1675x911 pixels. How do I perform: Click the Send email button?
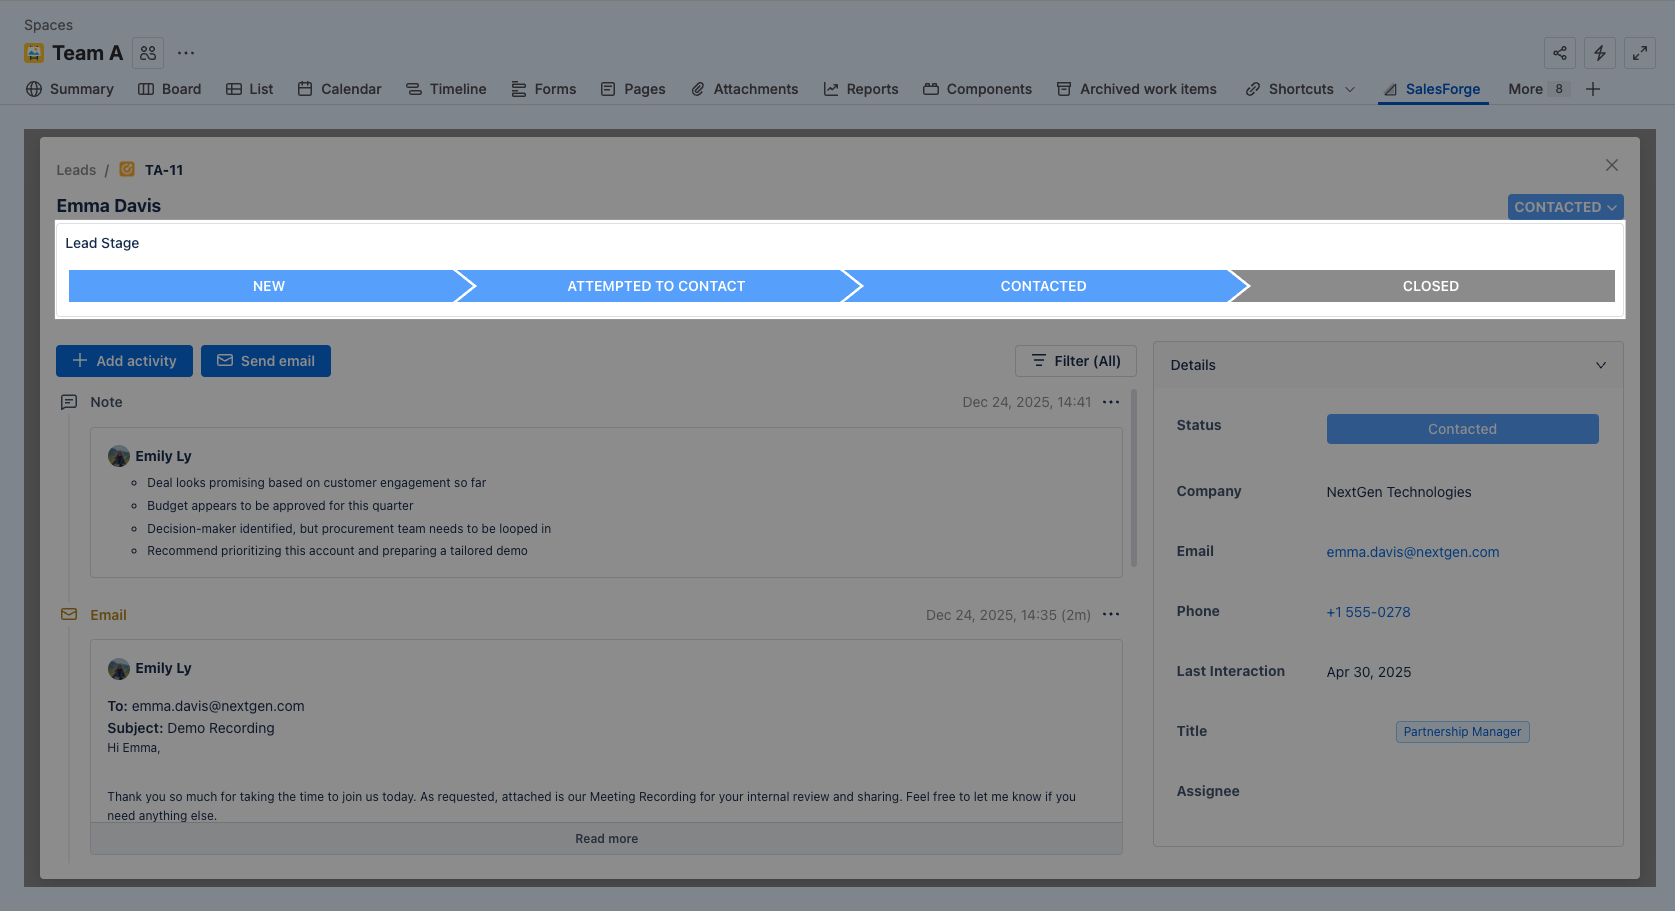266,361
